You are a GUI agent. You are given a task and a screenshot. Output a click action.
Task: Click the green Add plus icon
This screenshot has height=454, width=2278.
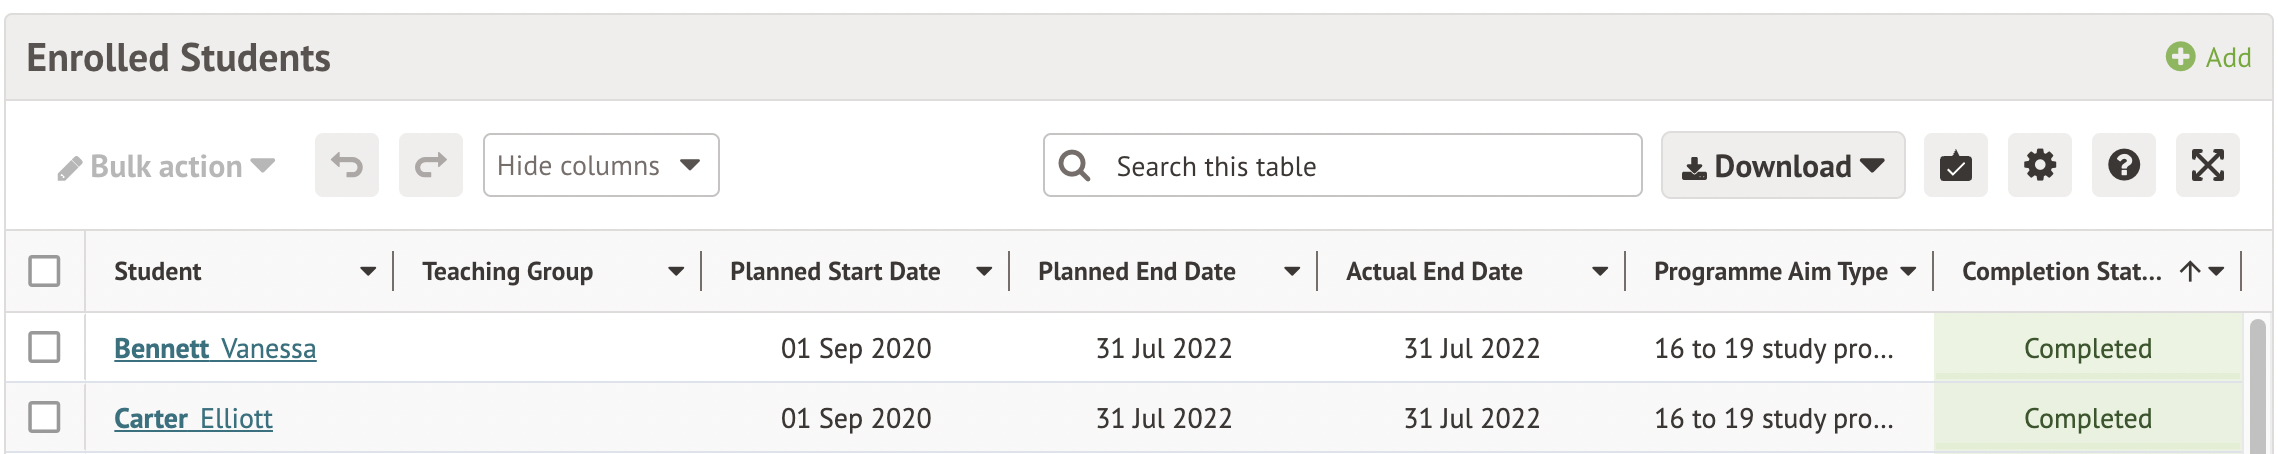pos(2180,57)
